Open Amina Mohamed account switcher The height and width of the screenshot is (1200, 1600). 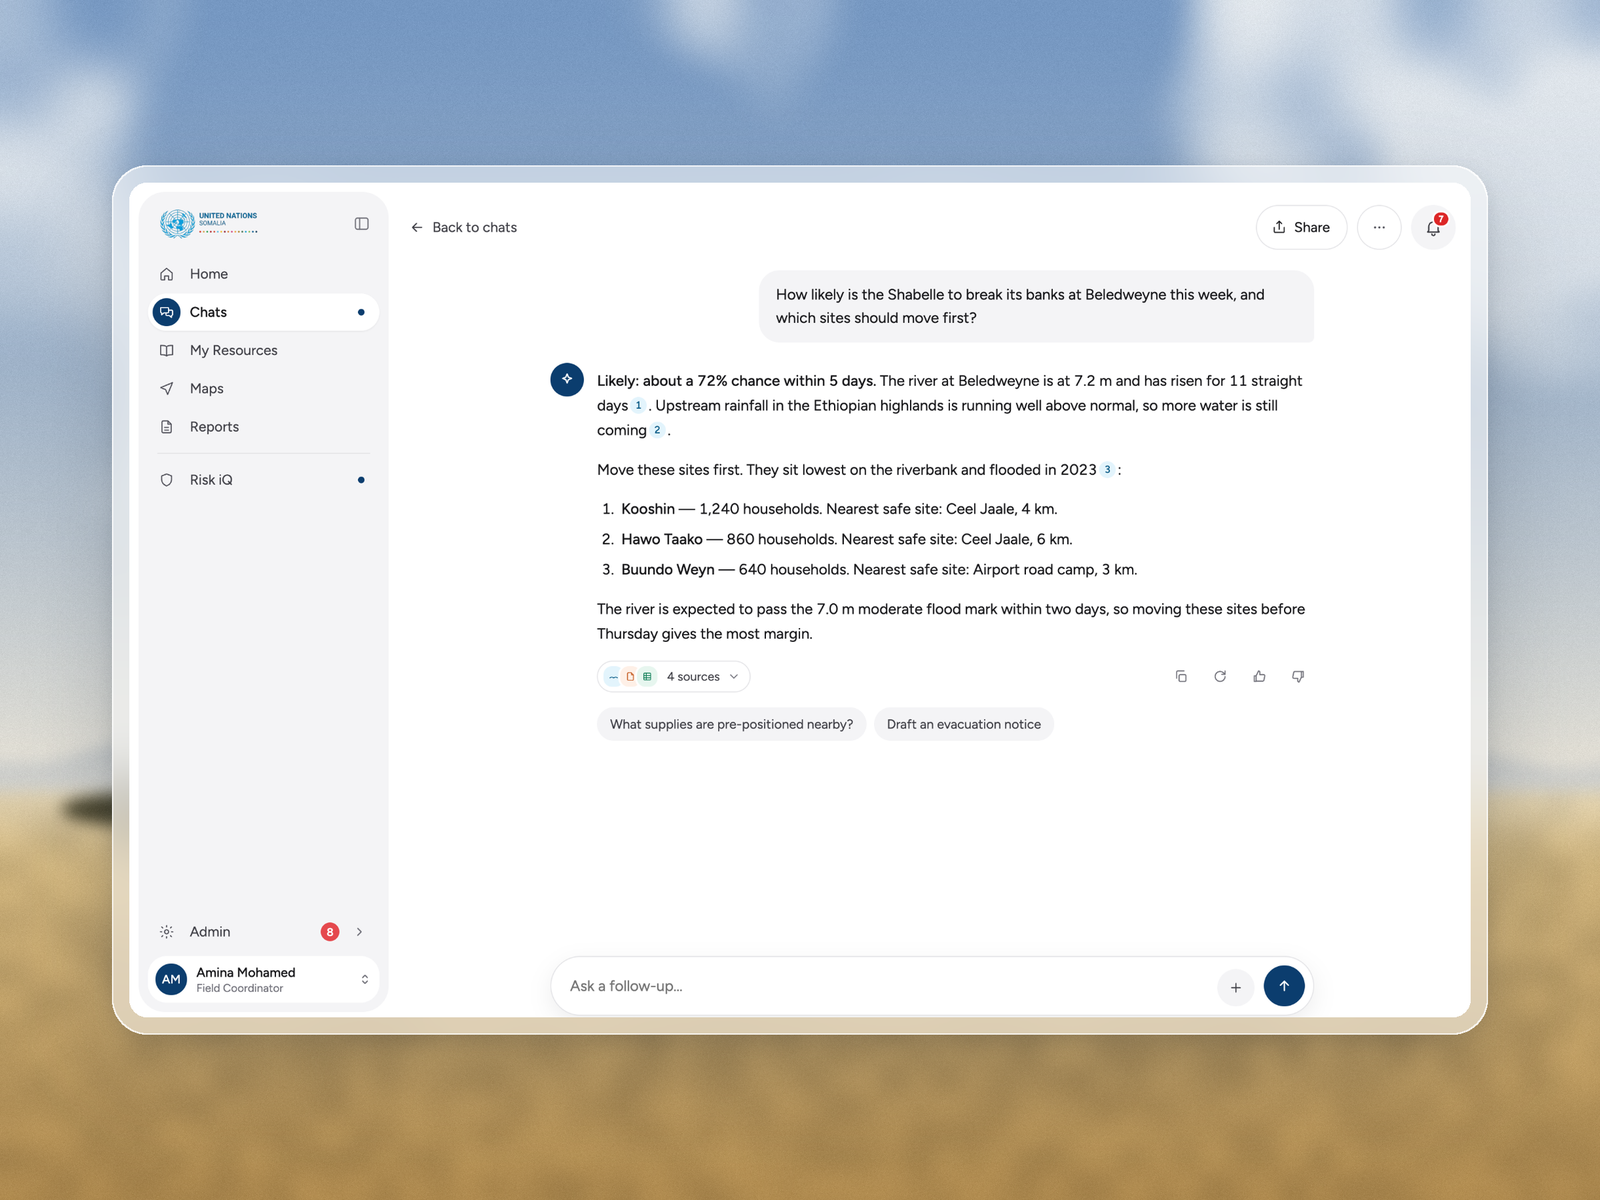click(264, 979)
